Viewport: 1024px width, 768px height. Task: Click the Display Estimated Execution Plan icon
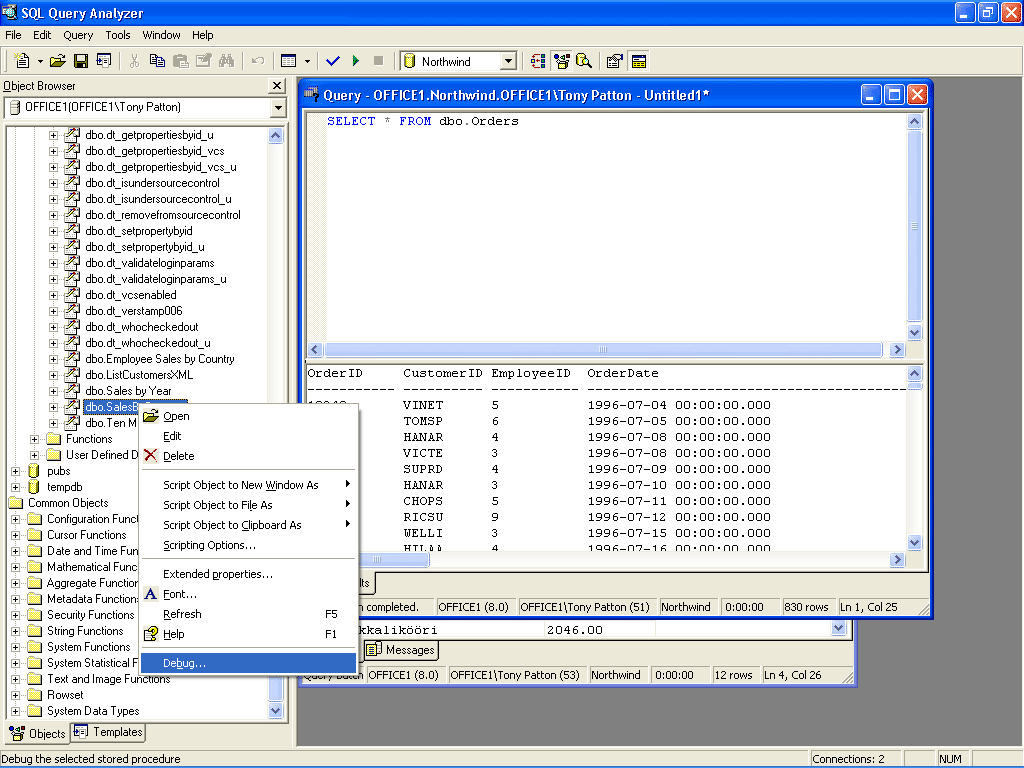coord(538,60)
